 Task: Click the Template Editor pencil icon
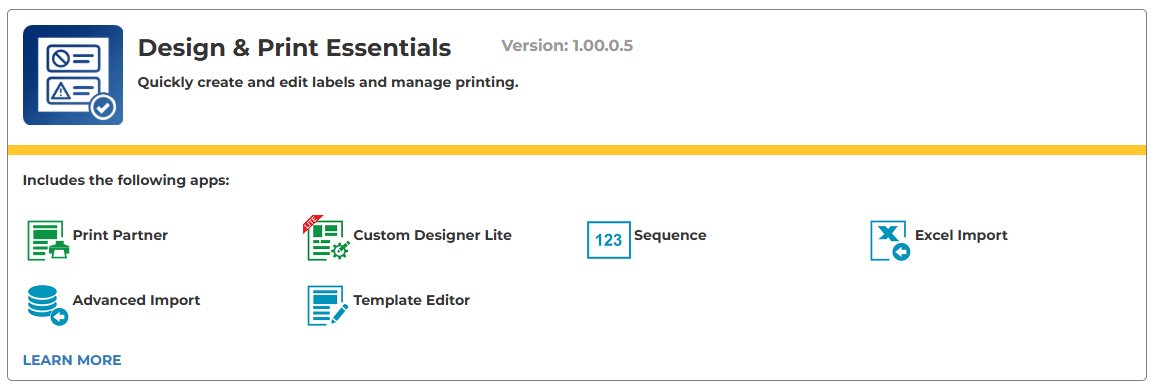click(x=328, y=305)
